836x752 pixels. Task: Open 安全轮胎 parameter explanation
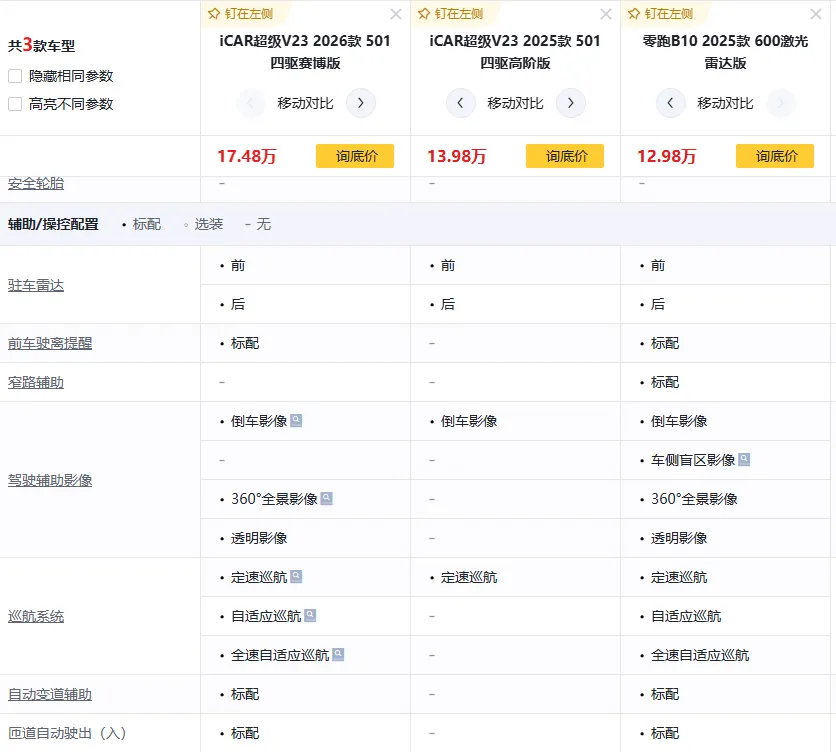36,183
